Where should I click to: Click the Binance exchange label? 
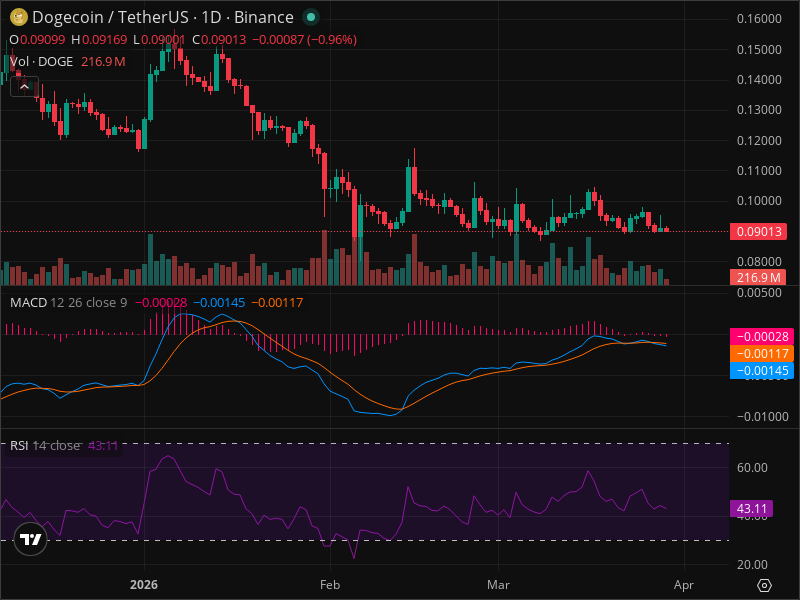[264, 17]
